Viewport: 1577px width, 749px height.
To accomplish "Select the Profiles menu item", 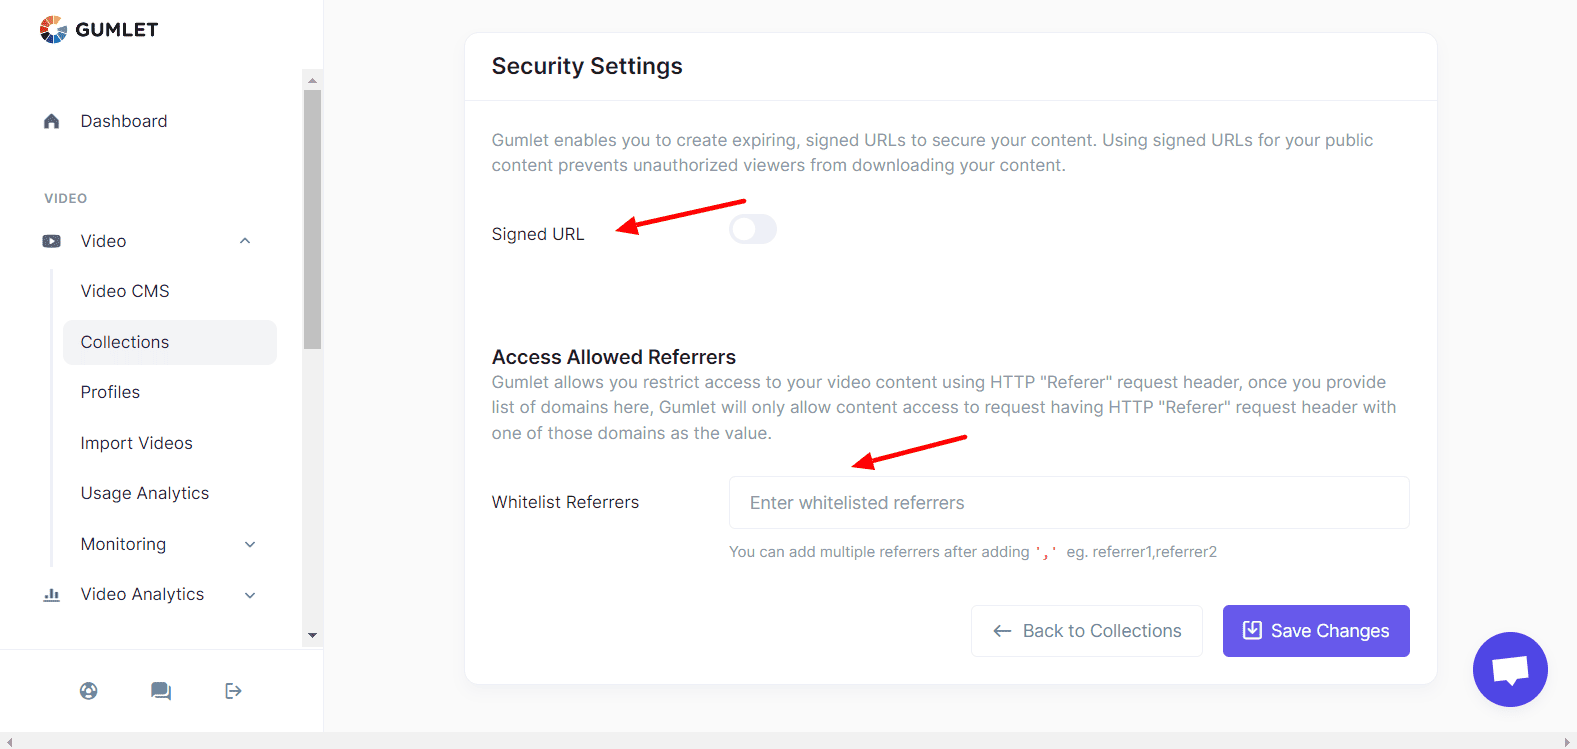I will pos(110,392).
